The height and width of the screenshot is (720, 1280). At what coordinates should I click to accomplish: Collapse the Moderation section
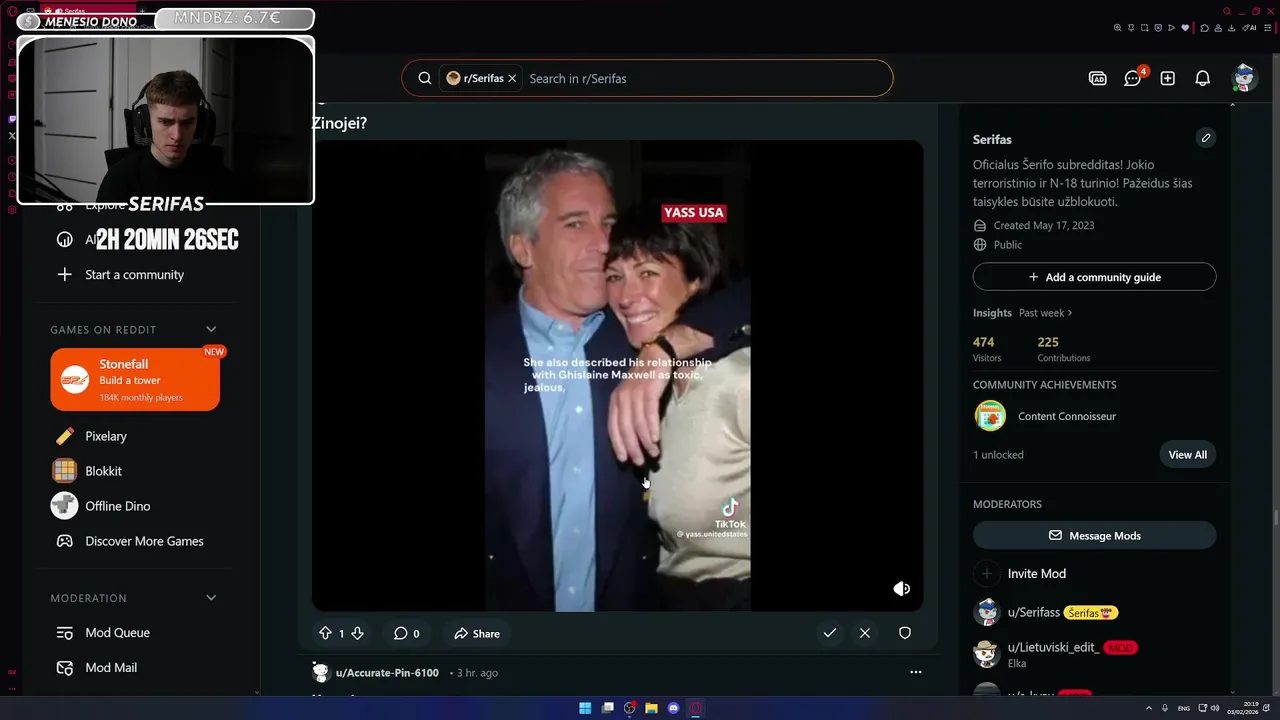pos(211,598)
